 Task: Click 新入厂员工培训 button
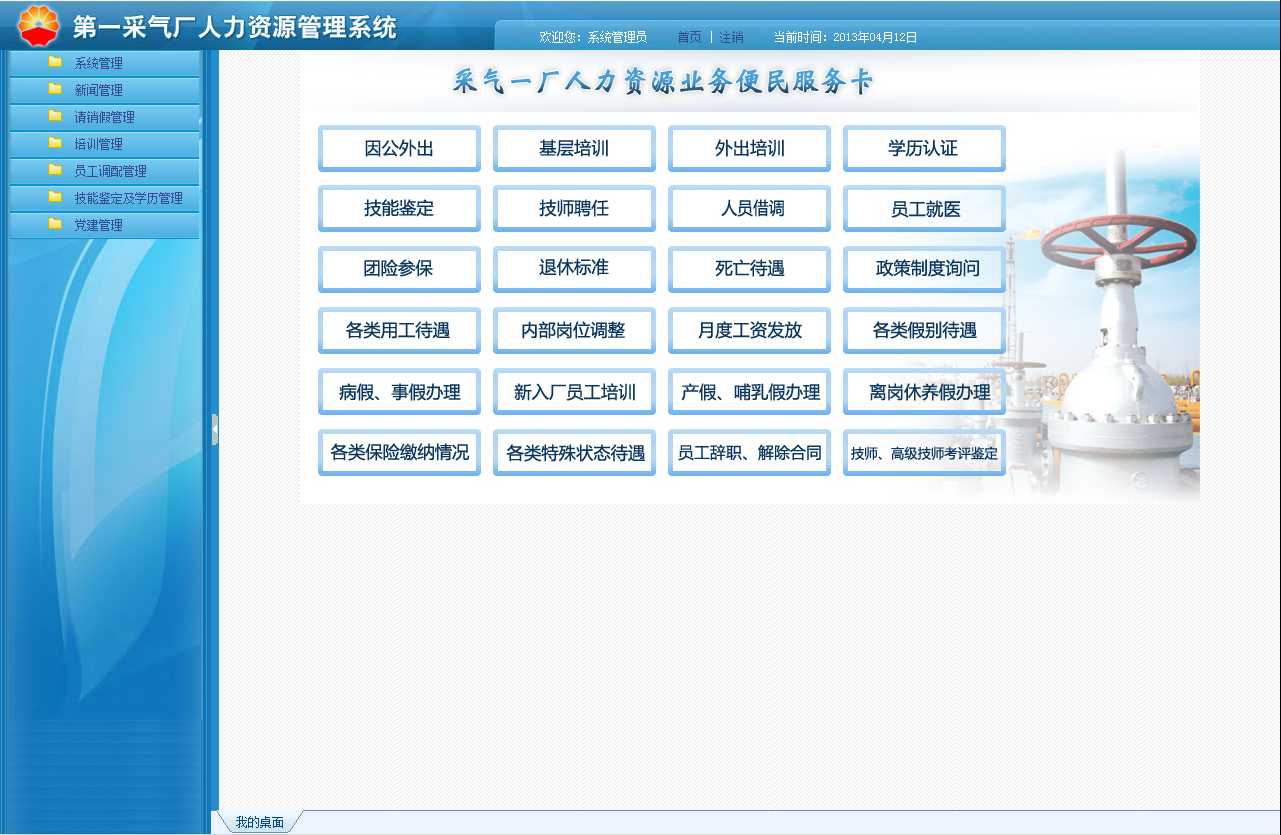(x=574, y=392)
